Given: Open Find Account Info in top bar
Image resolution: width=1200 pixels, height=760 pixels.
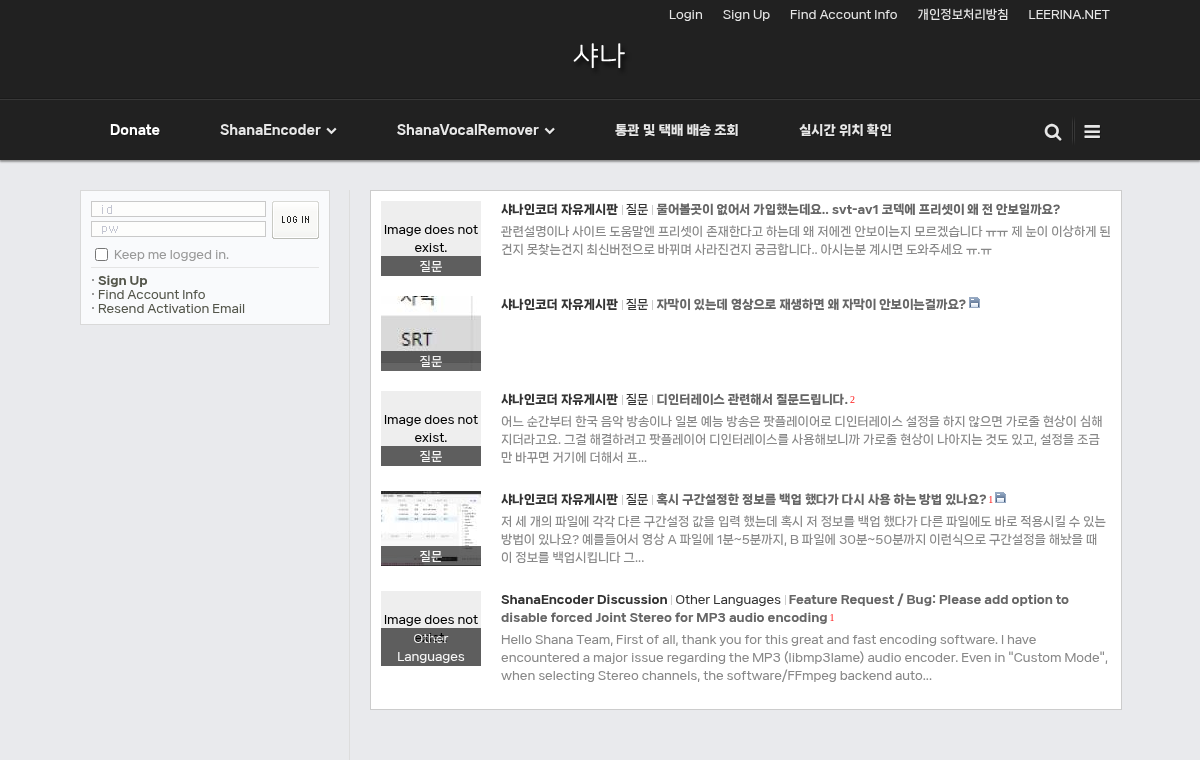Looking at the screenshot, I should pyautogui.click(x=843, y=15).
